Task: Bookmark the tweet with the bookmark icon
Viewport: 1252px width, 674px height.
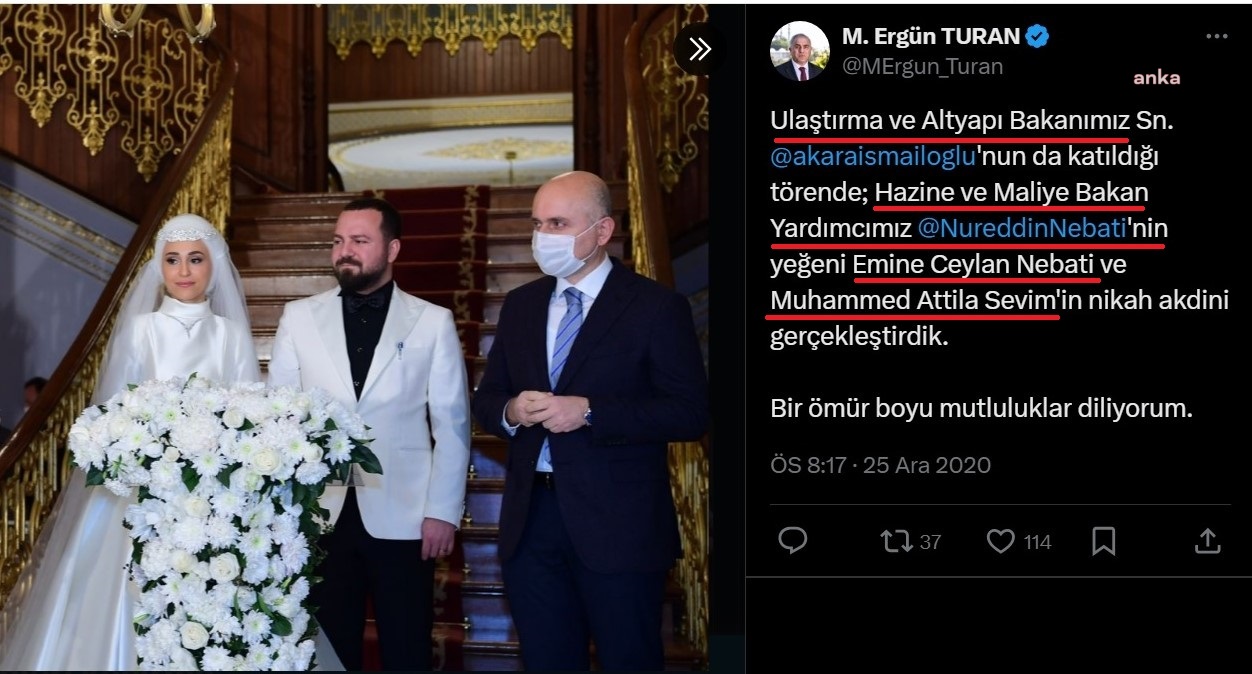Action: (1103, 541)
